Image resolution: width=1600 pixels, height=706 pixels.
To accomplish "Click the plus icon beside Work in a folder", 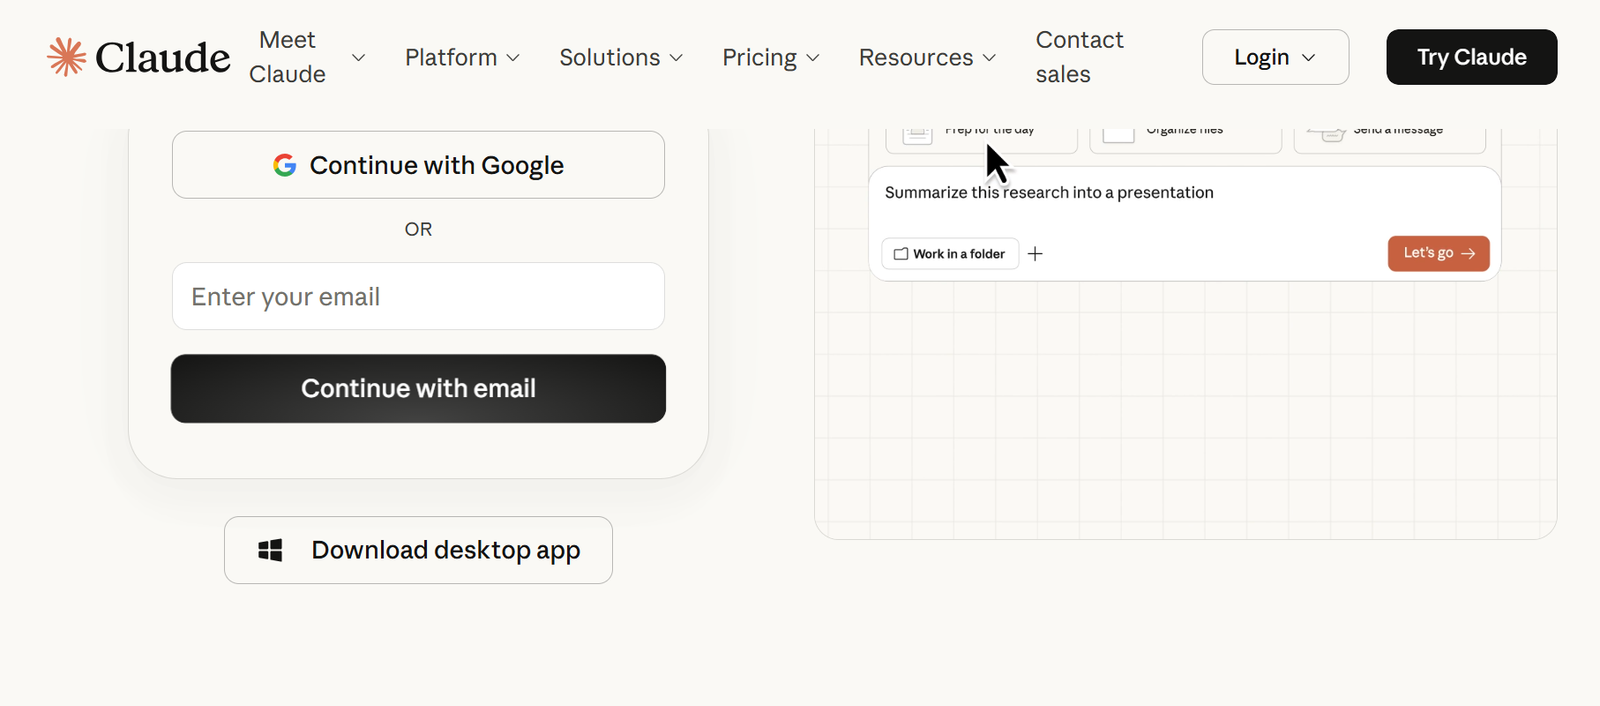I will (x=1035, y=254).
